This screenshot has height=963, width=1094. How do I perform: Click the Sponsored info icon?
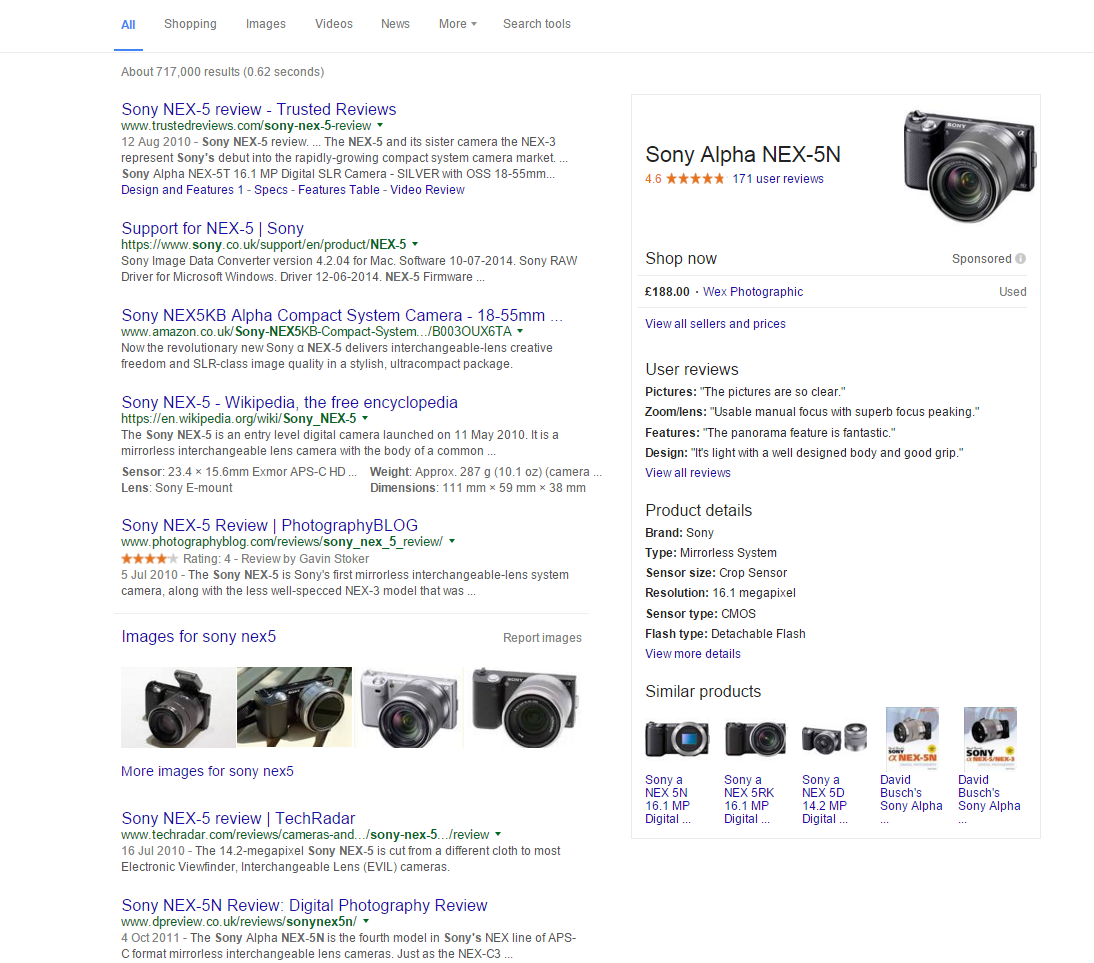(x=1020, y=259)
